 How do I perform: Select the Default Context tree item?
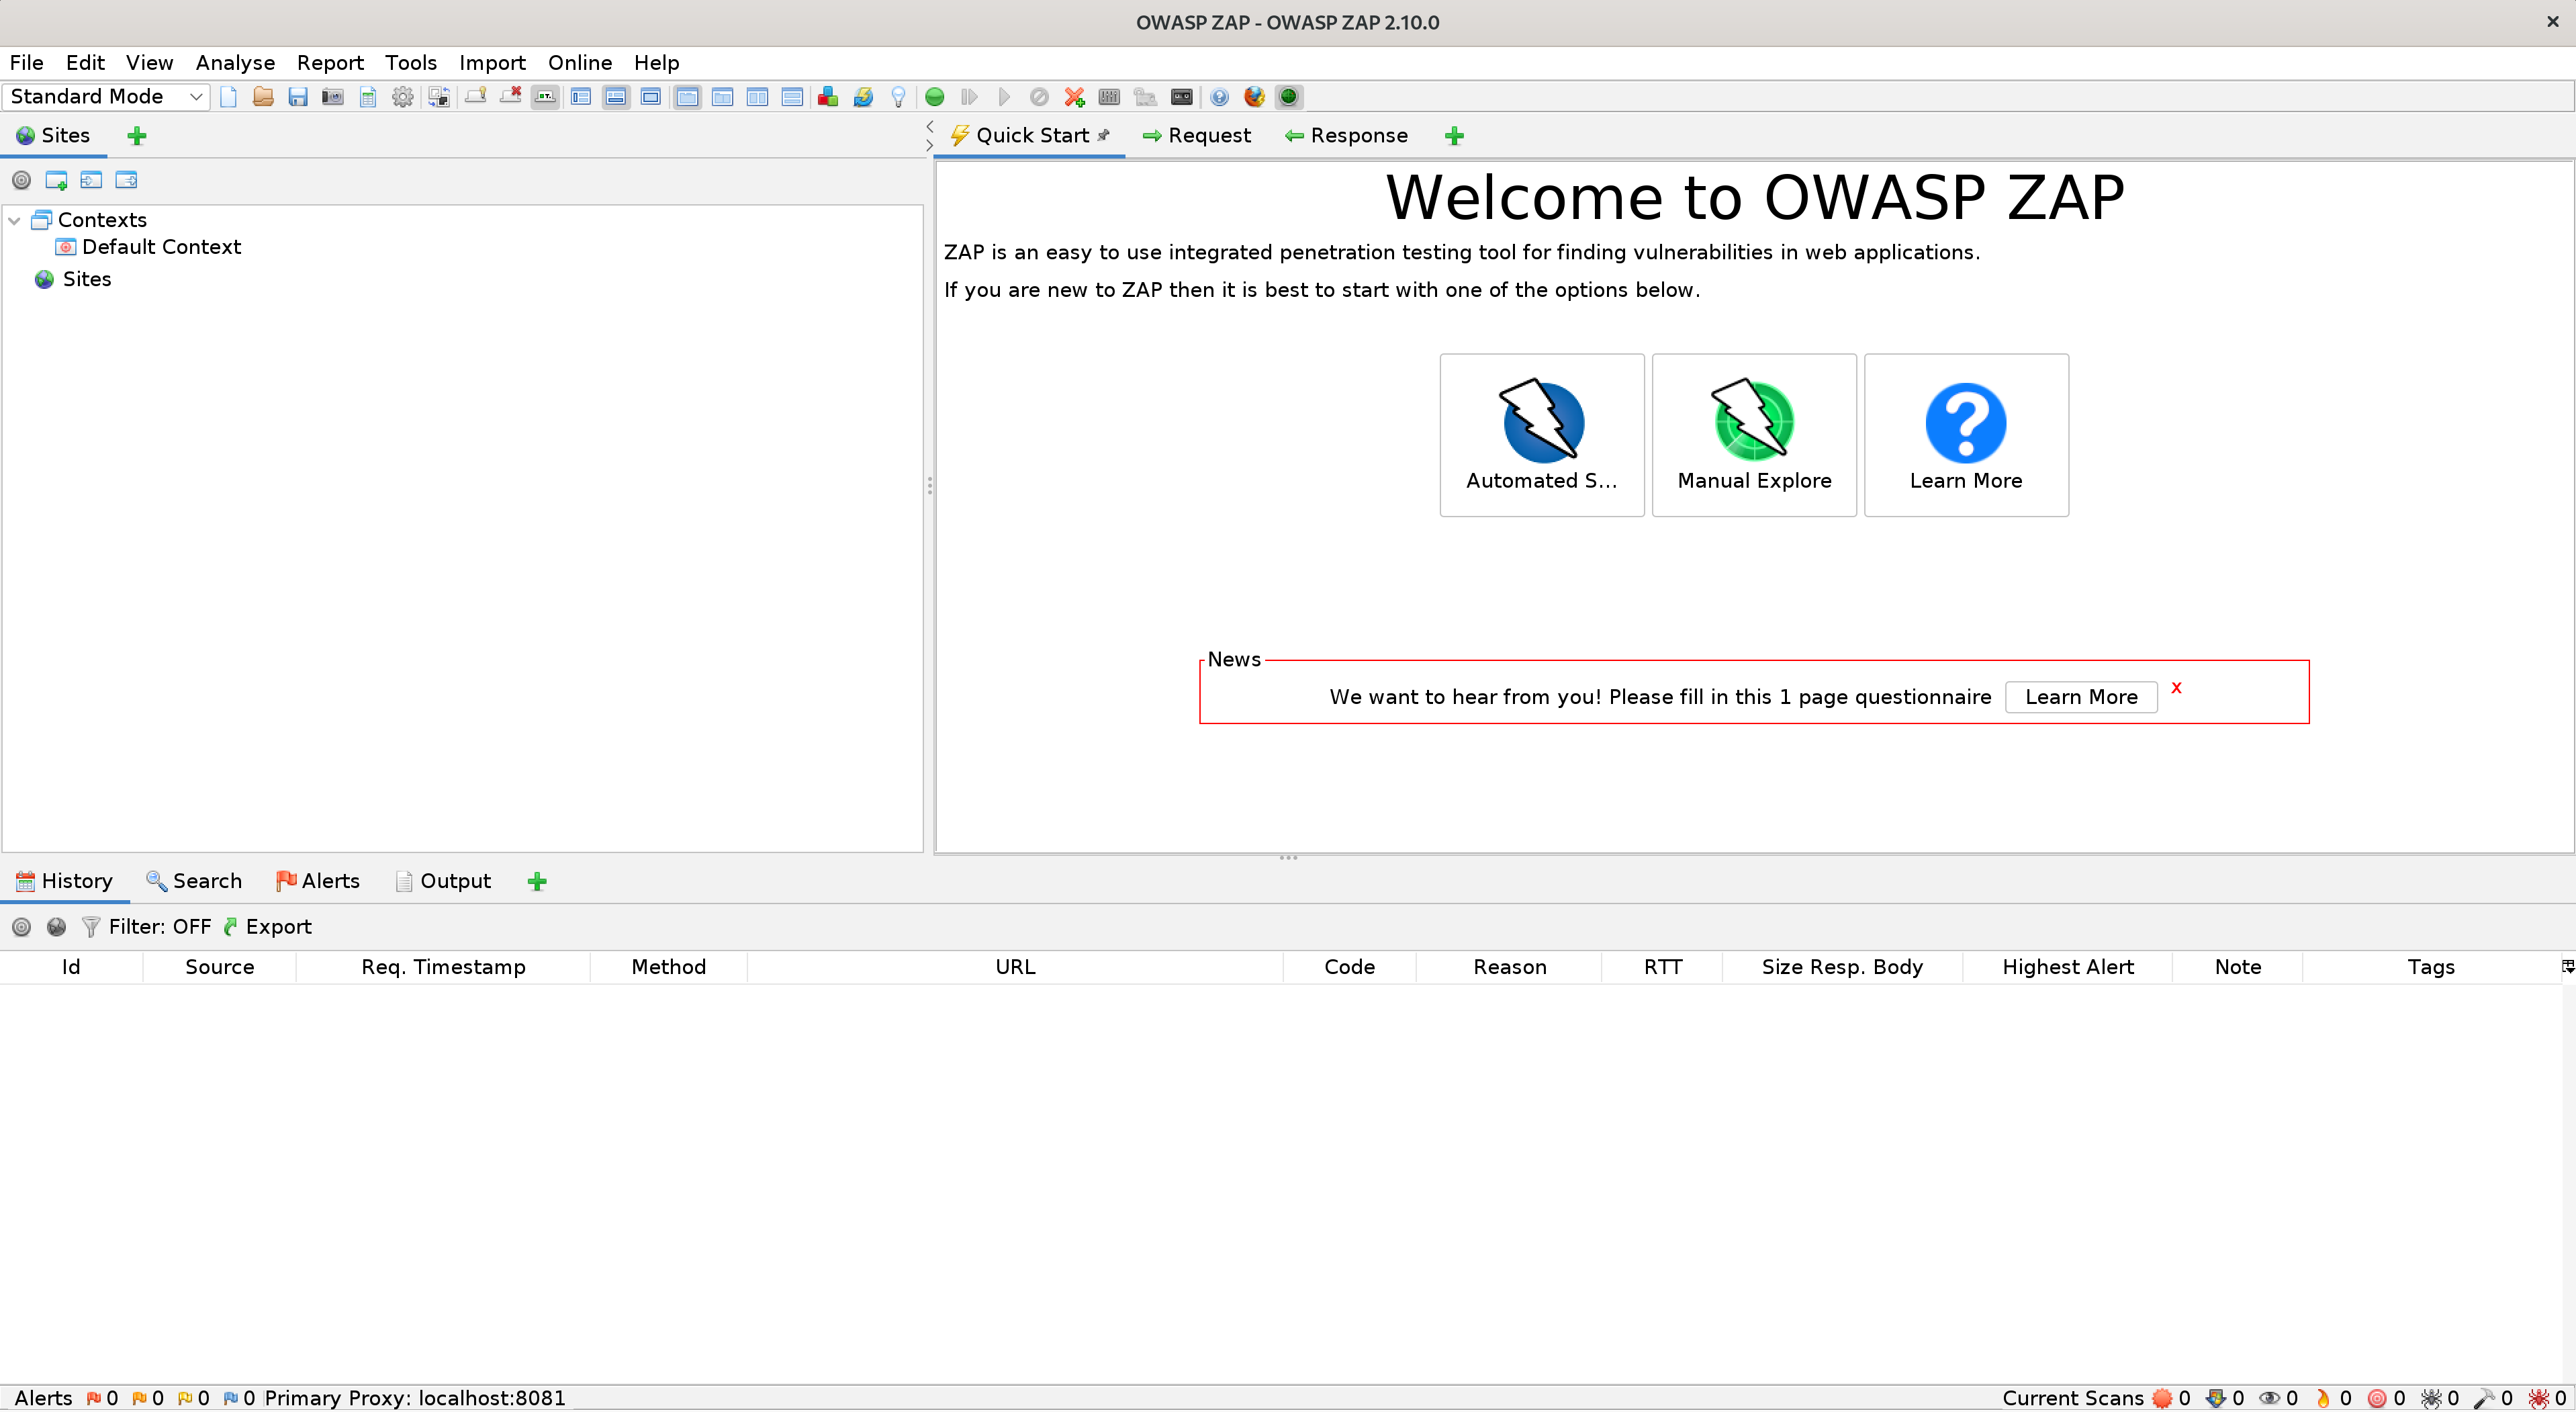(x=148, y=247)
